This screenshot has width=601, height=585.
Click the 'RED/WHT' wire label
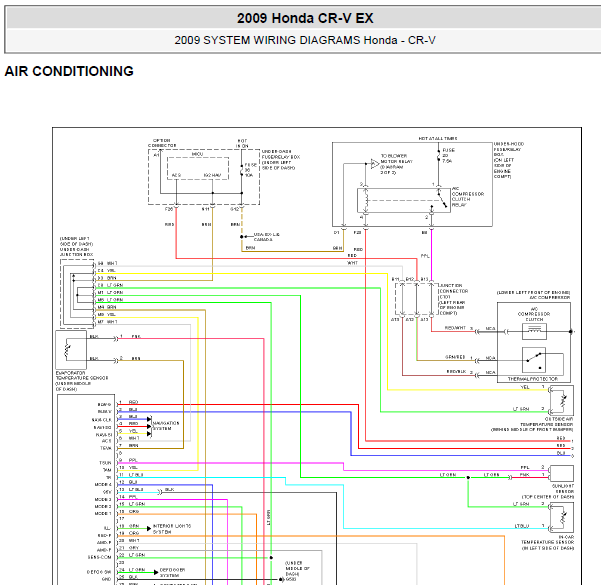(x=455, y=328)
